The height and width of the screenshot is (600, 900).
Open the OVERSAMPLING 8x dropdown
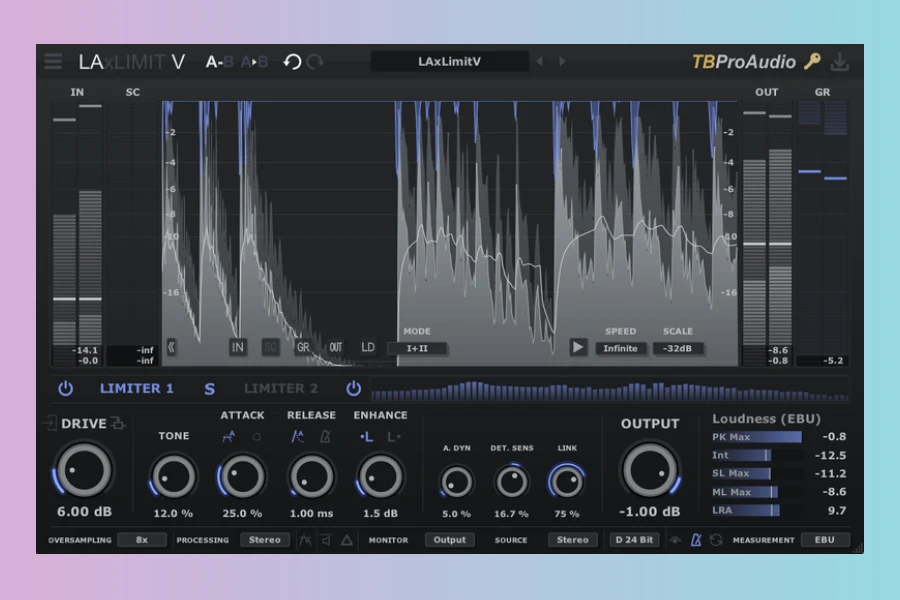coord(142,540)
